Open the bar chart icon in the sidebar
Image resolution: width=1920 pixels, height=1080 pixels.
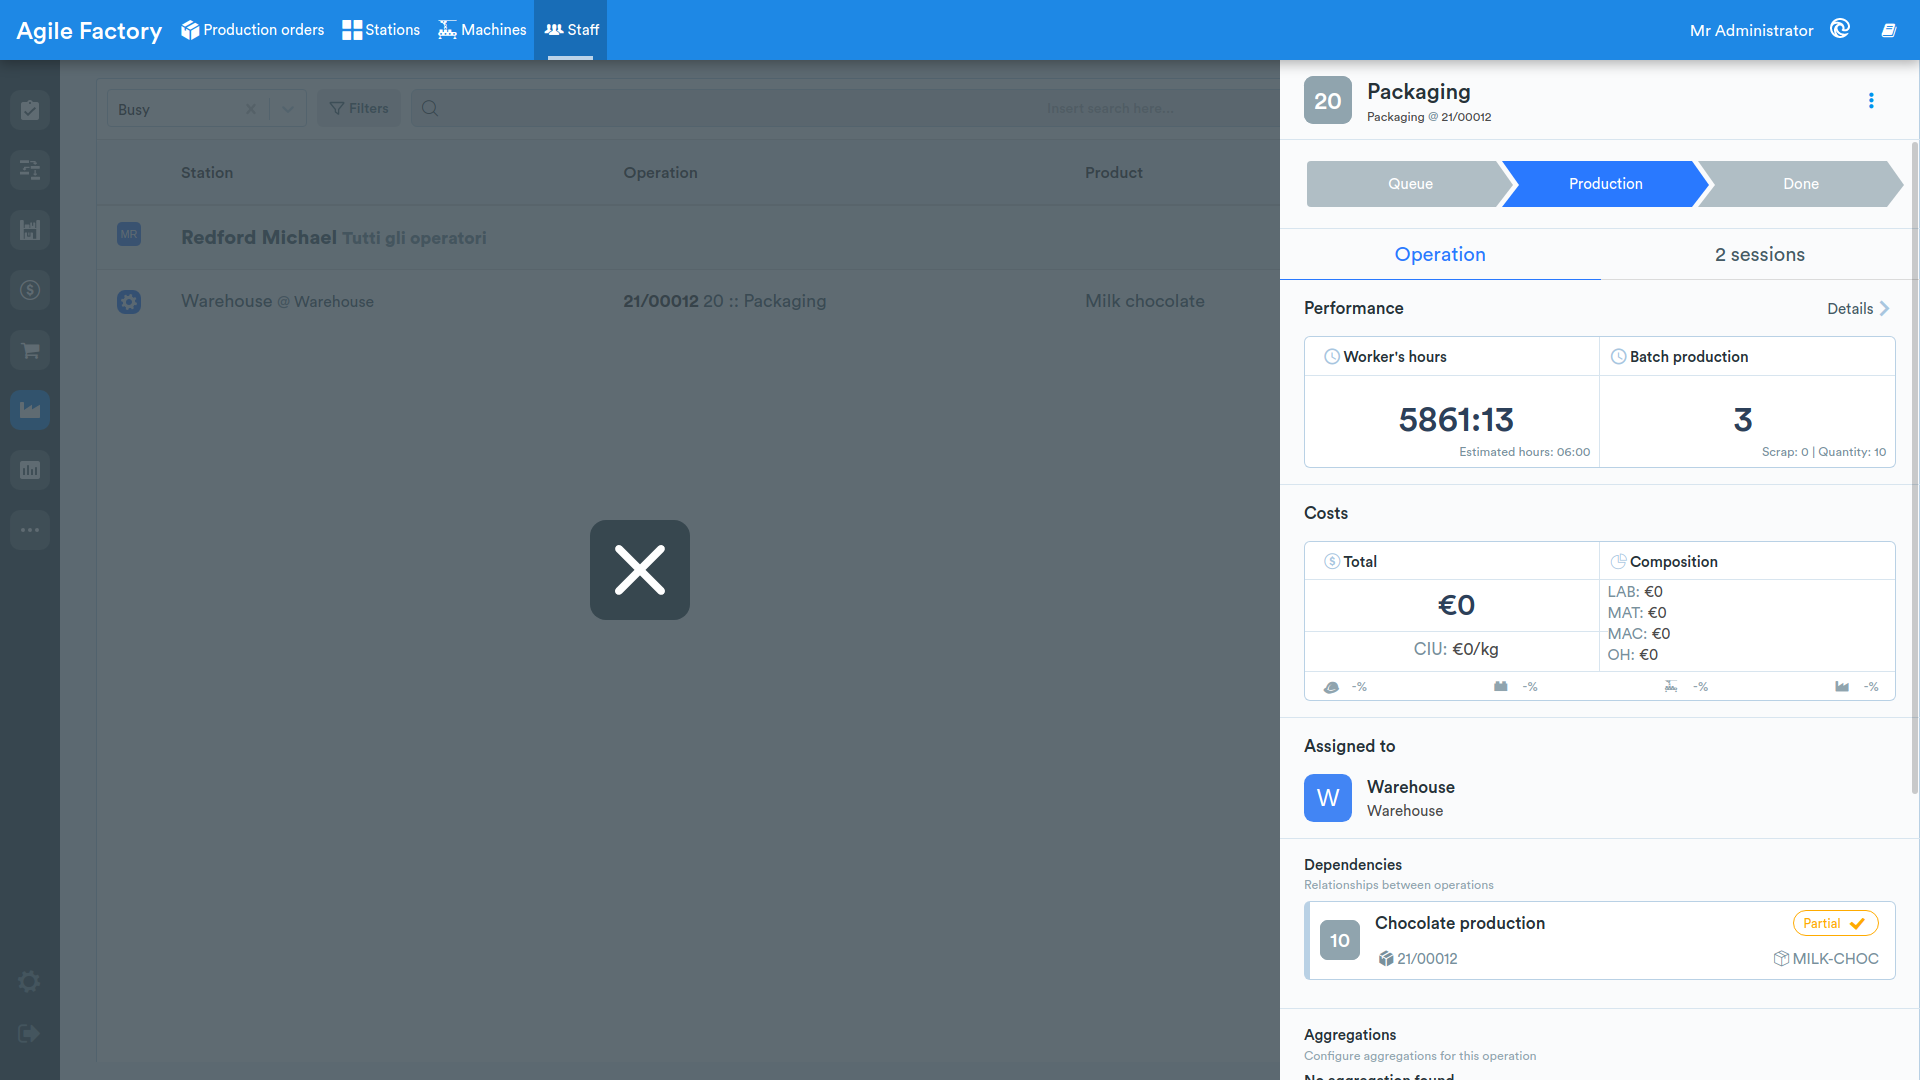pos(30,470)
